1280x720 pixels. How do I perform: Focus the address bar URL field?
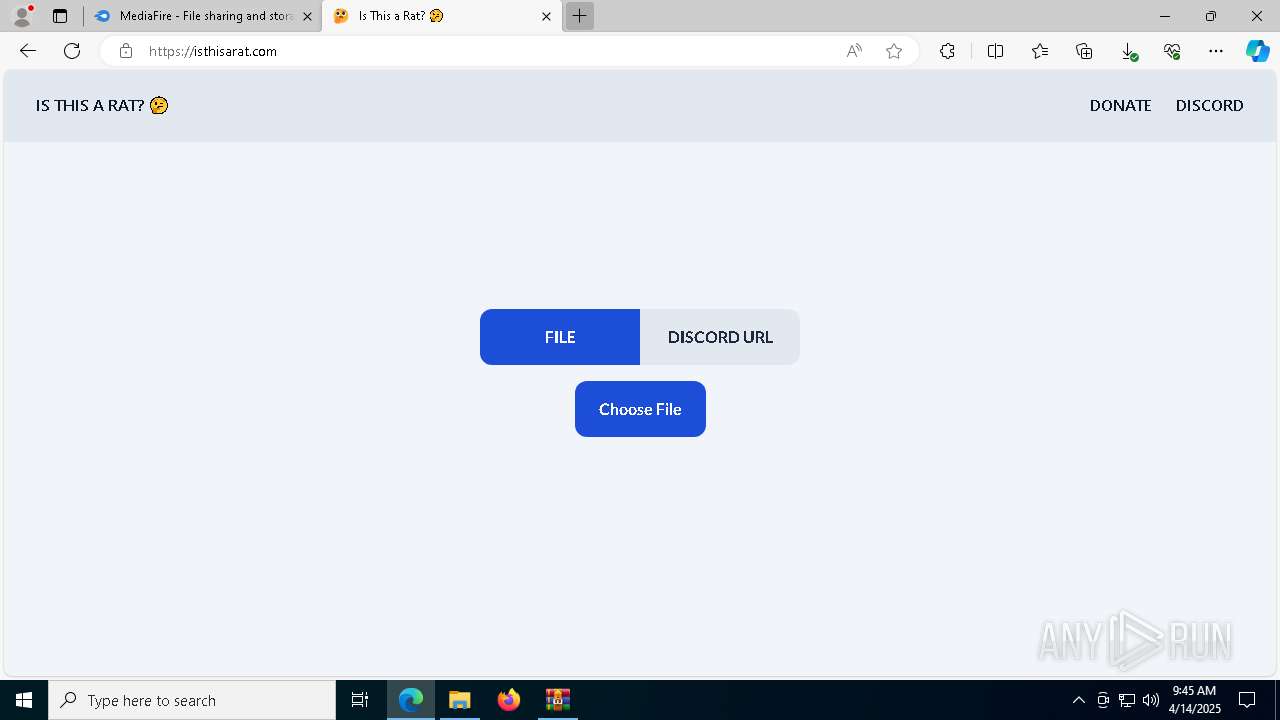click(x=490, y=51)
